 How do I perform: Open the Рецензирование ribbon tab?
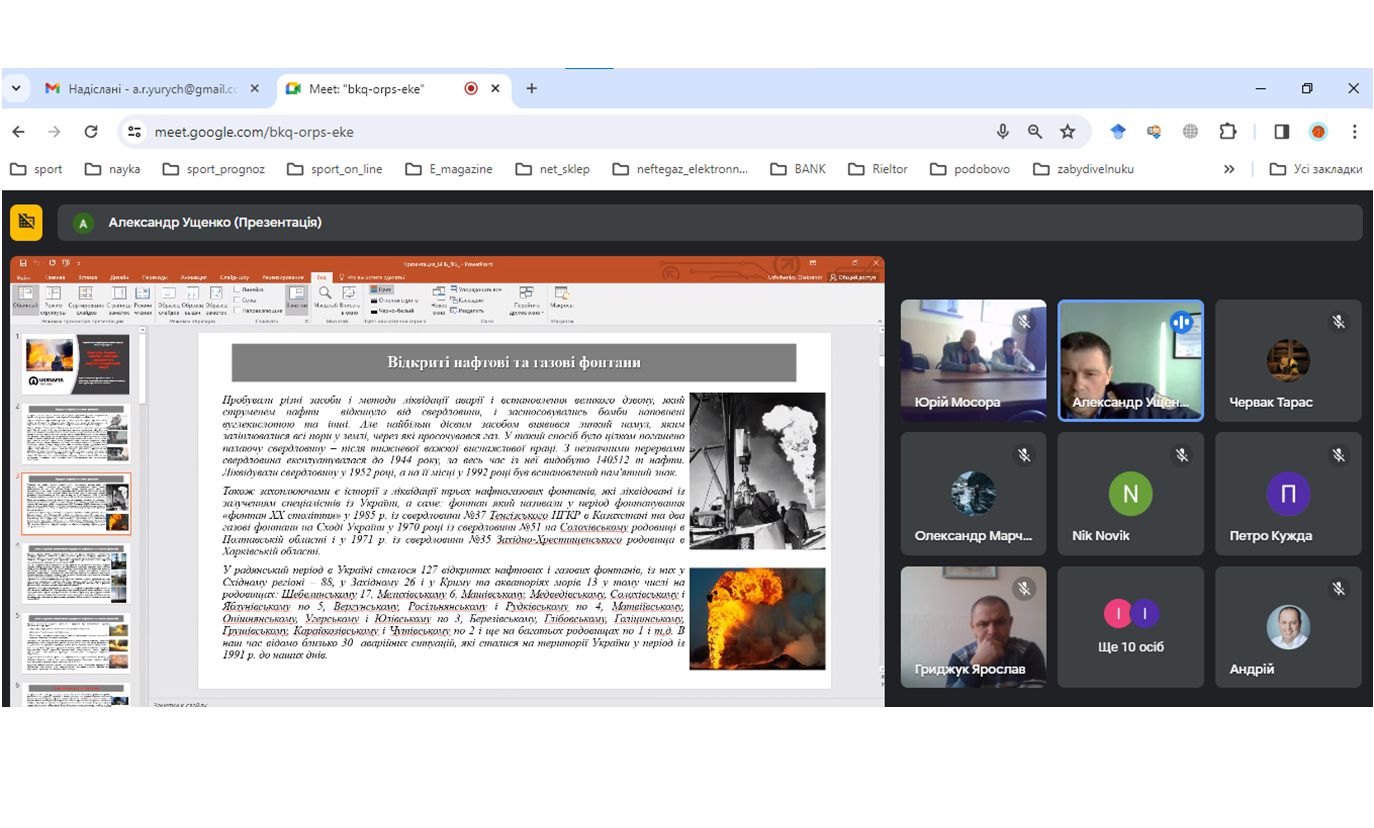[283, 277]
